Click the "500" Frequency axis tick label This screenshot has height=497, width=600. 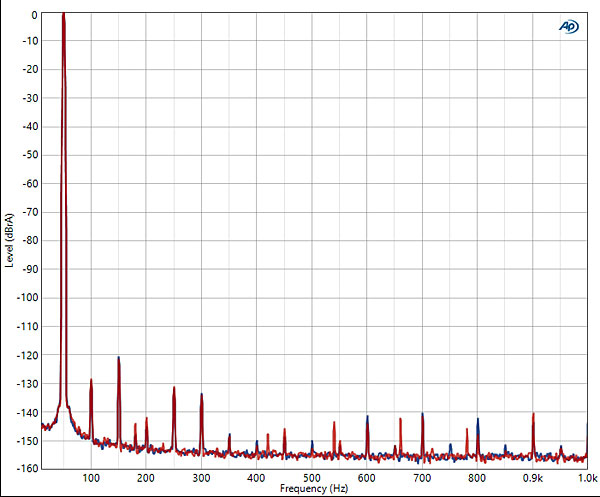[x=312, y=478]
